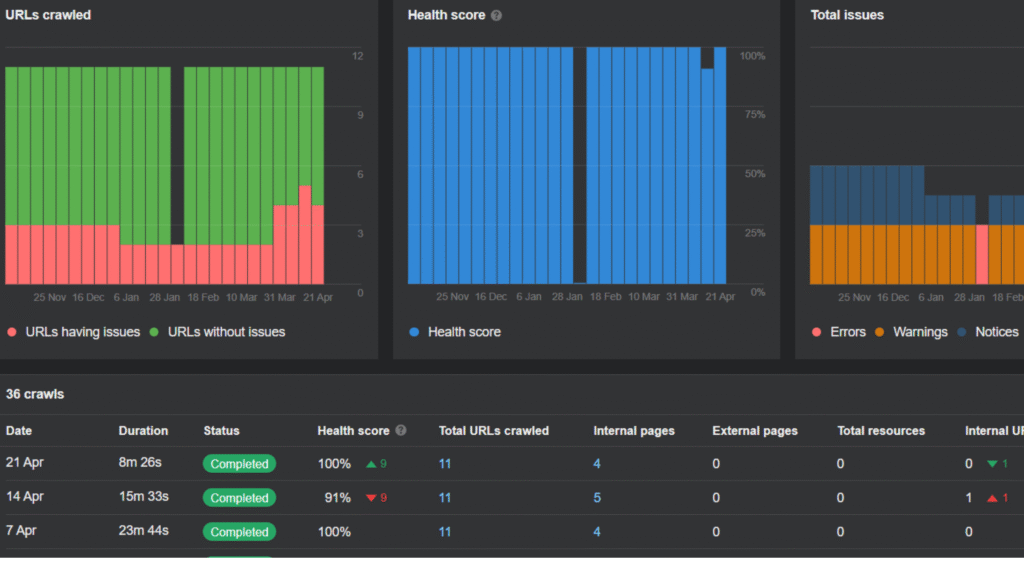Screen dimensions: 1024x576
Task: Click help icon in Health score column header
Action: (x=401, y=431)
